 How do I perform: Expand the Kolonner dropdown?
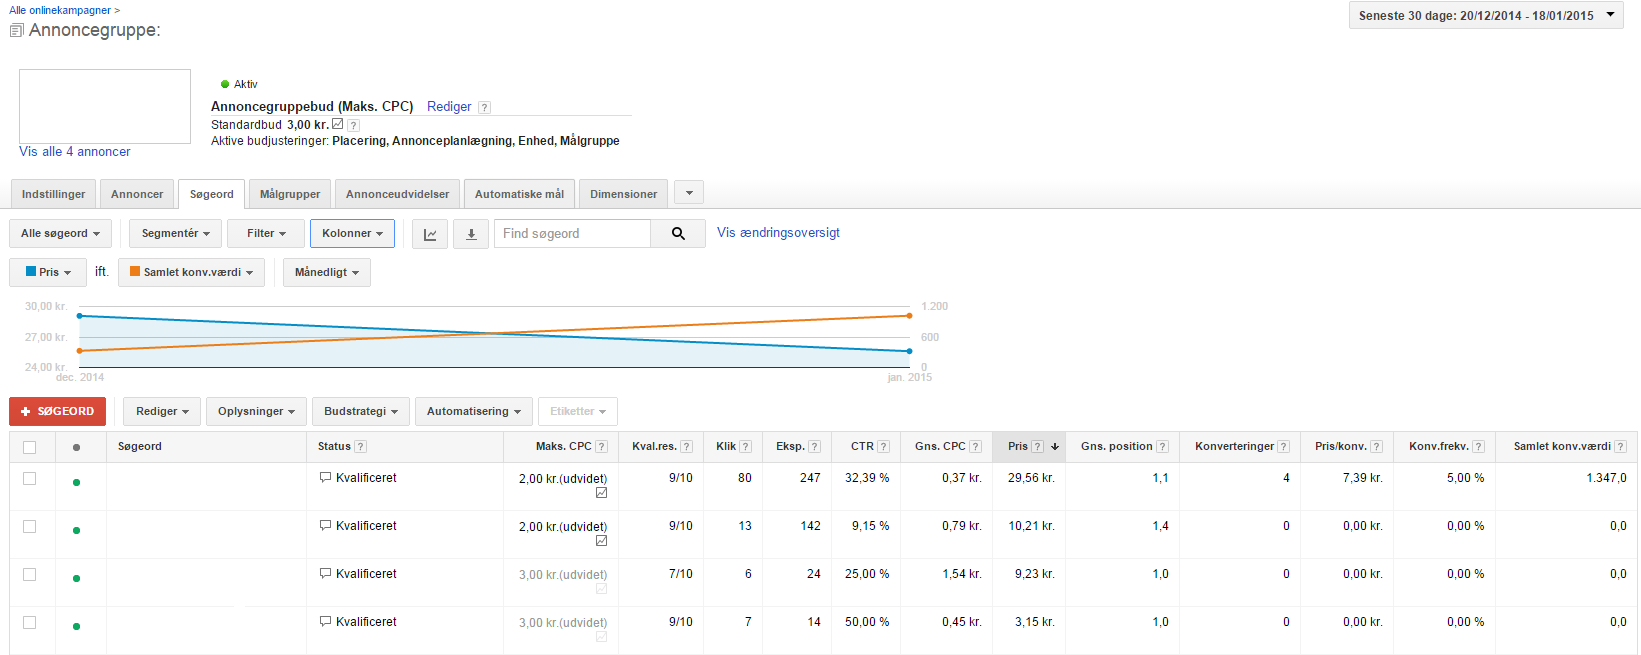[x=352, y=234]
